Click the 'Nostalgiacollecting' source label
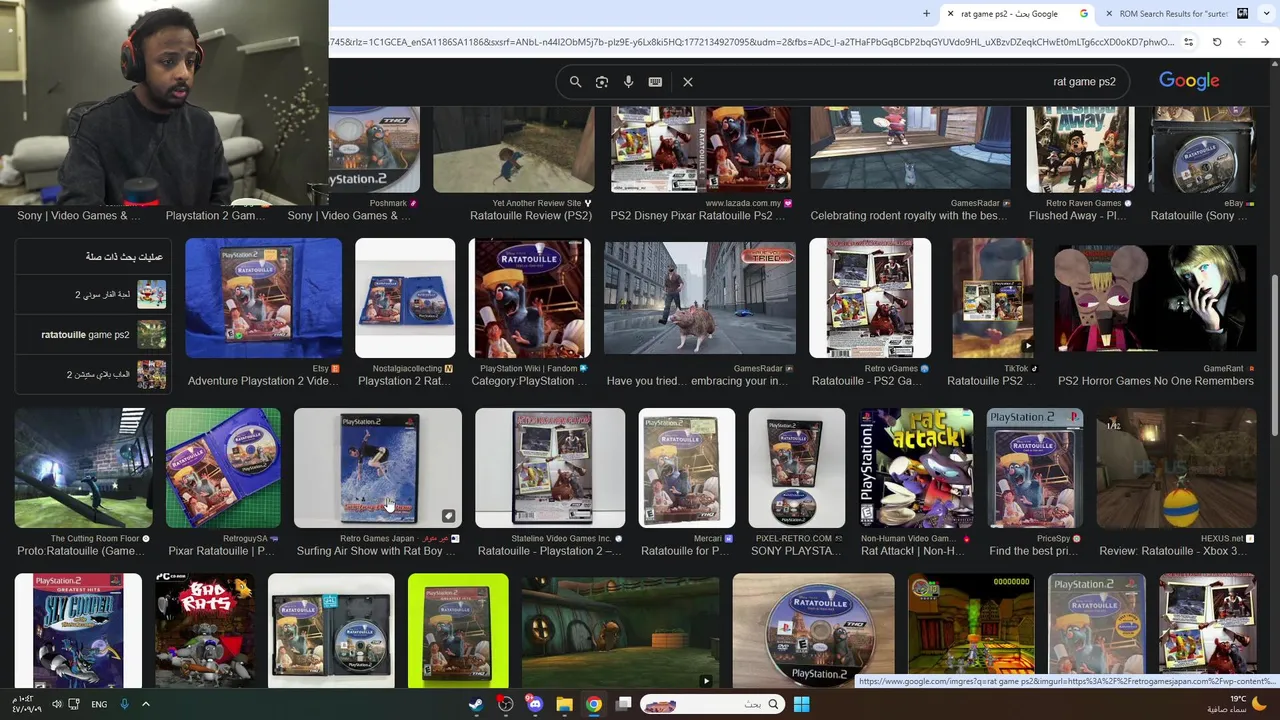This screenshot has width=1280, height=720. [x=407, y=369]
